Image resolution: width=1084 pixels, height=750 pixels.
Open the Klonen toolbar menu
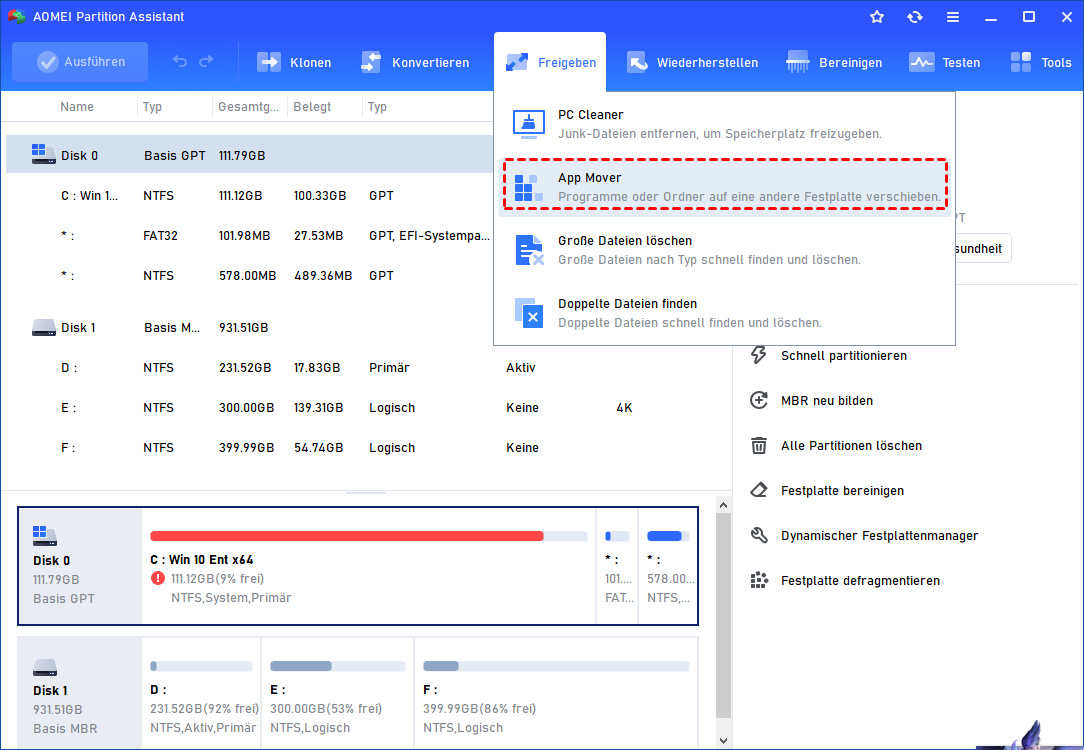pos(294,62)
